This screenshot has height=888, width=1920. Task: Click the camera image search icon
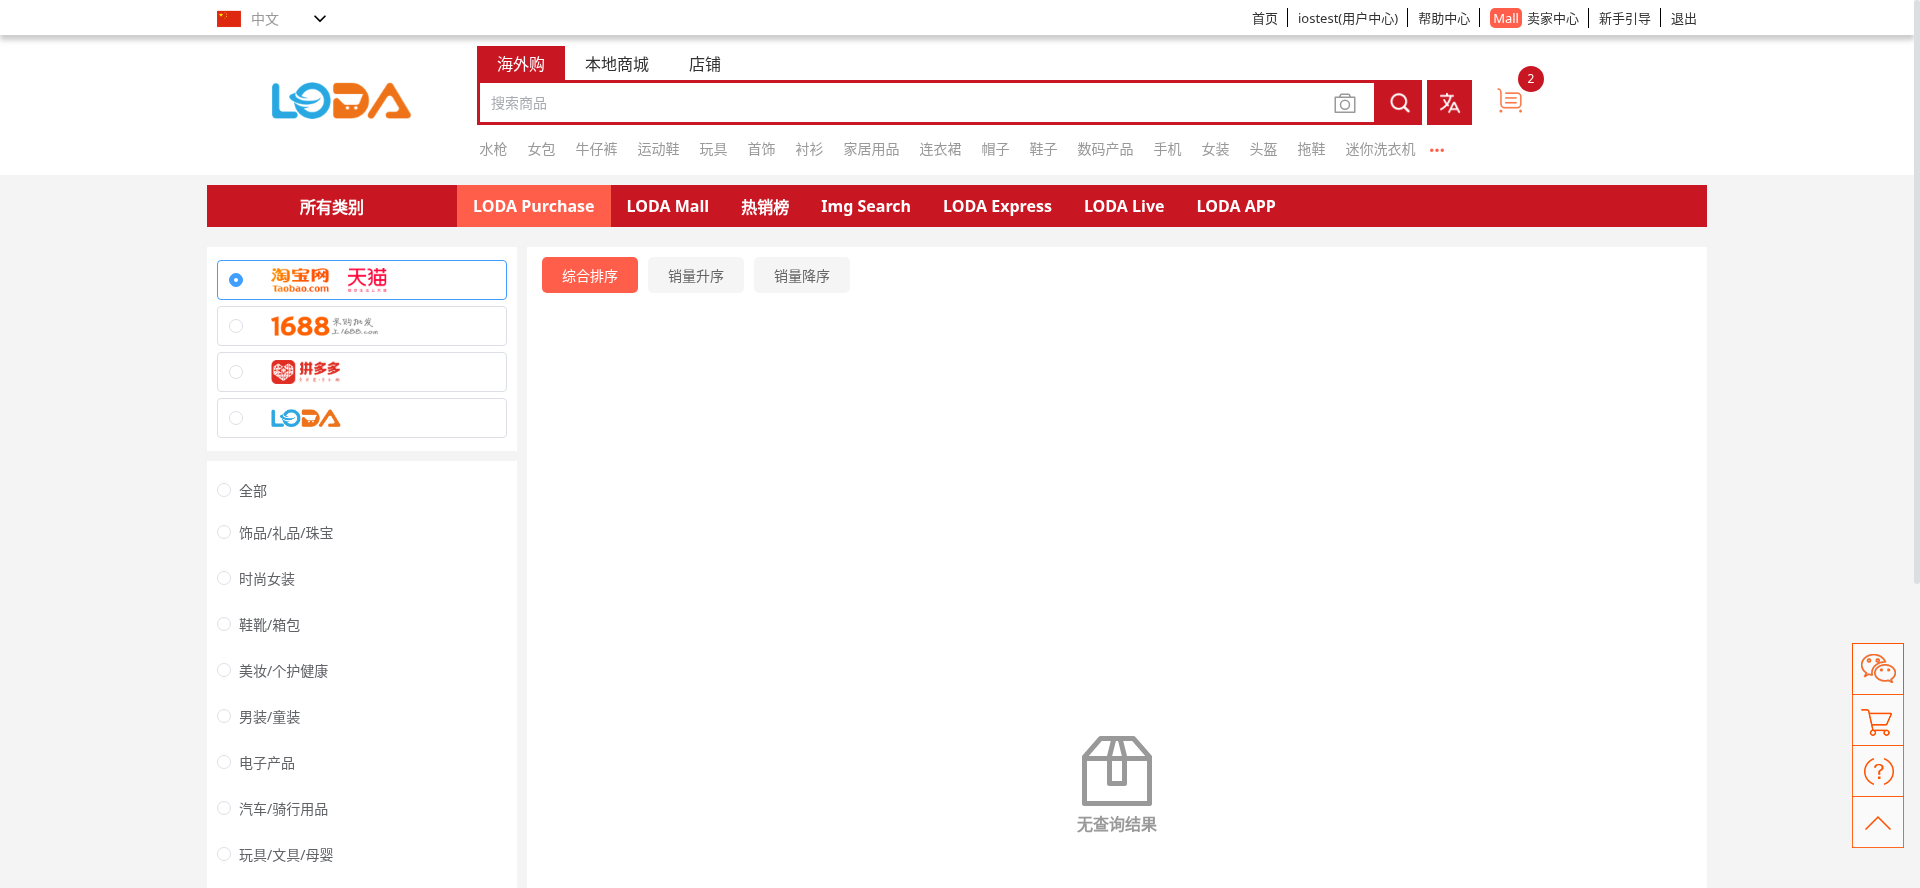[1344, 103]
